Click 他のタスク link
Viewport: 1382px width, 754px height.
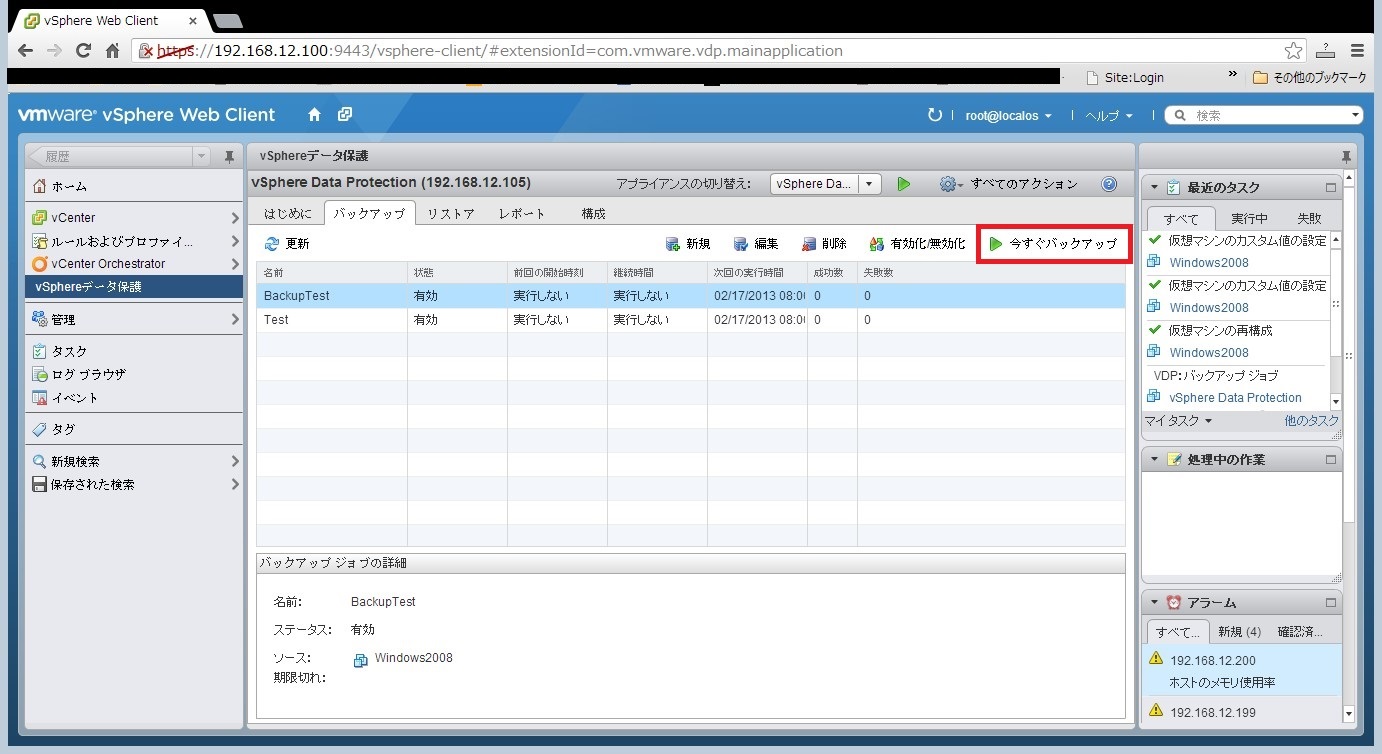click(1311, 421)
